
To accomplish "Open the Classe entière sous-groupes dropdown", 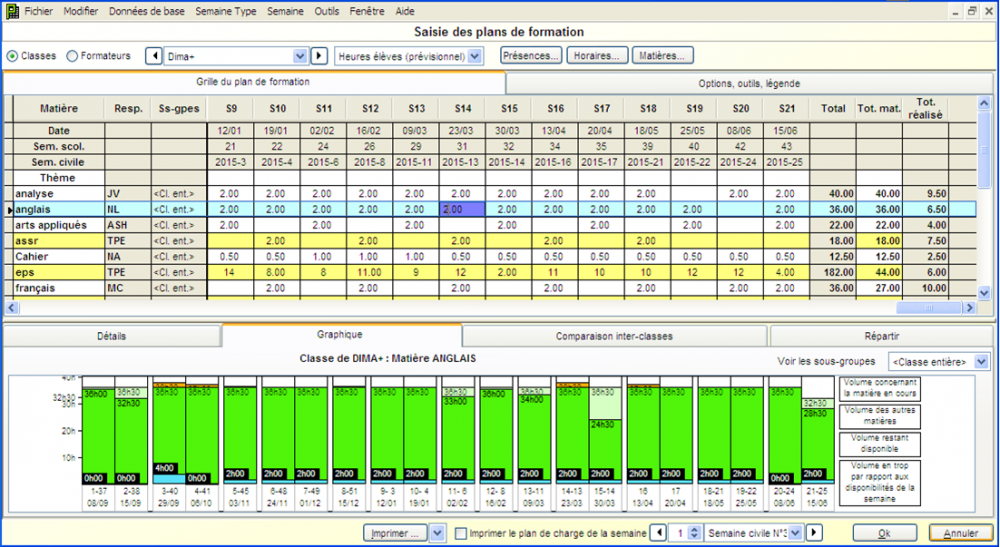I will [x=980, y=360].
